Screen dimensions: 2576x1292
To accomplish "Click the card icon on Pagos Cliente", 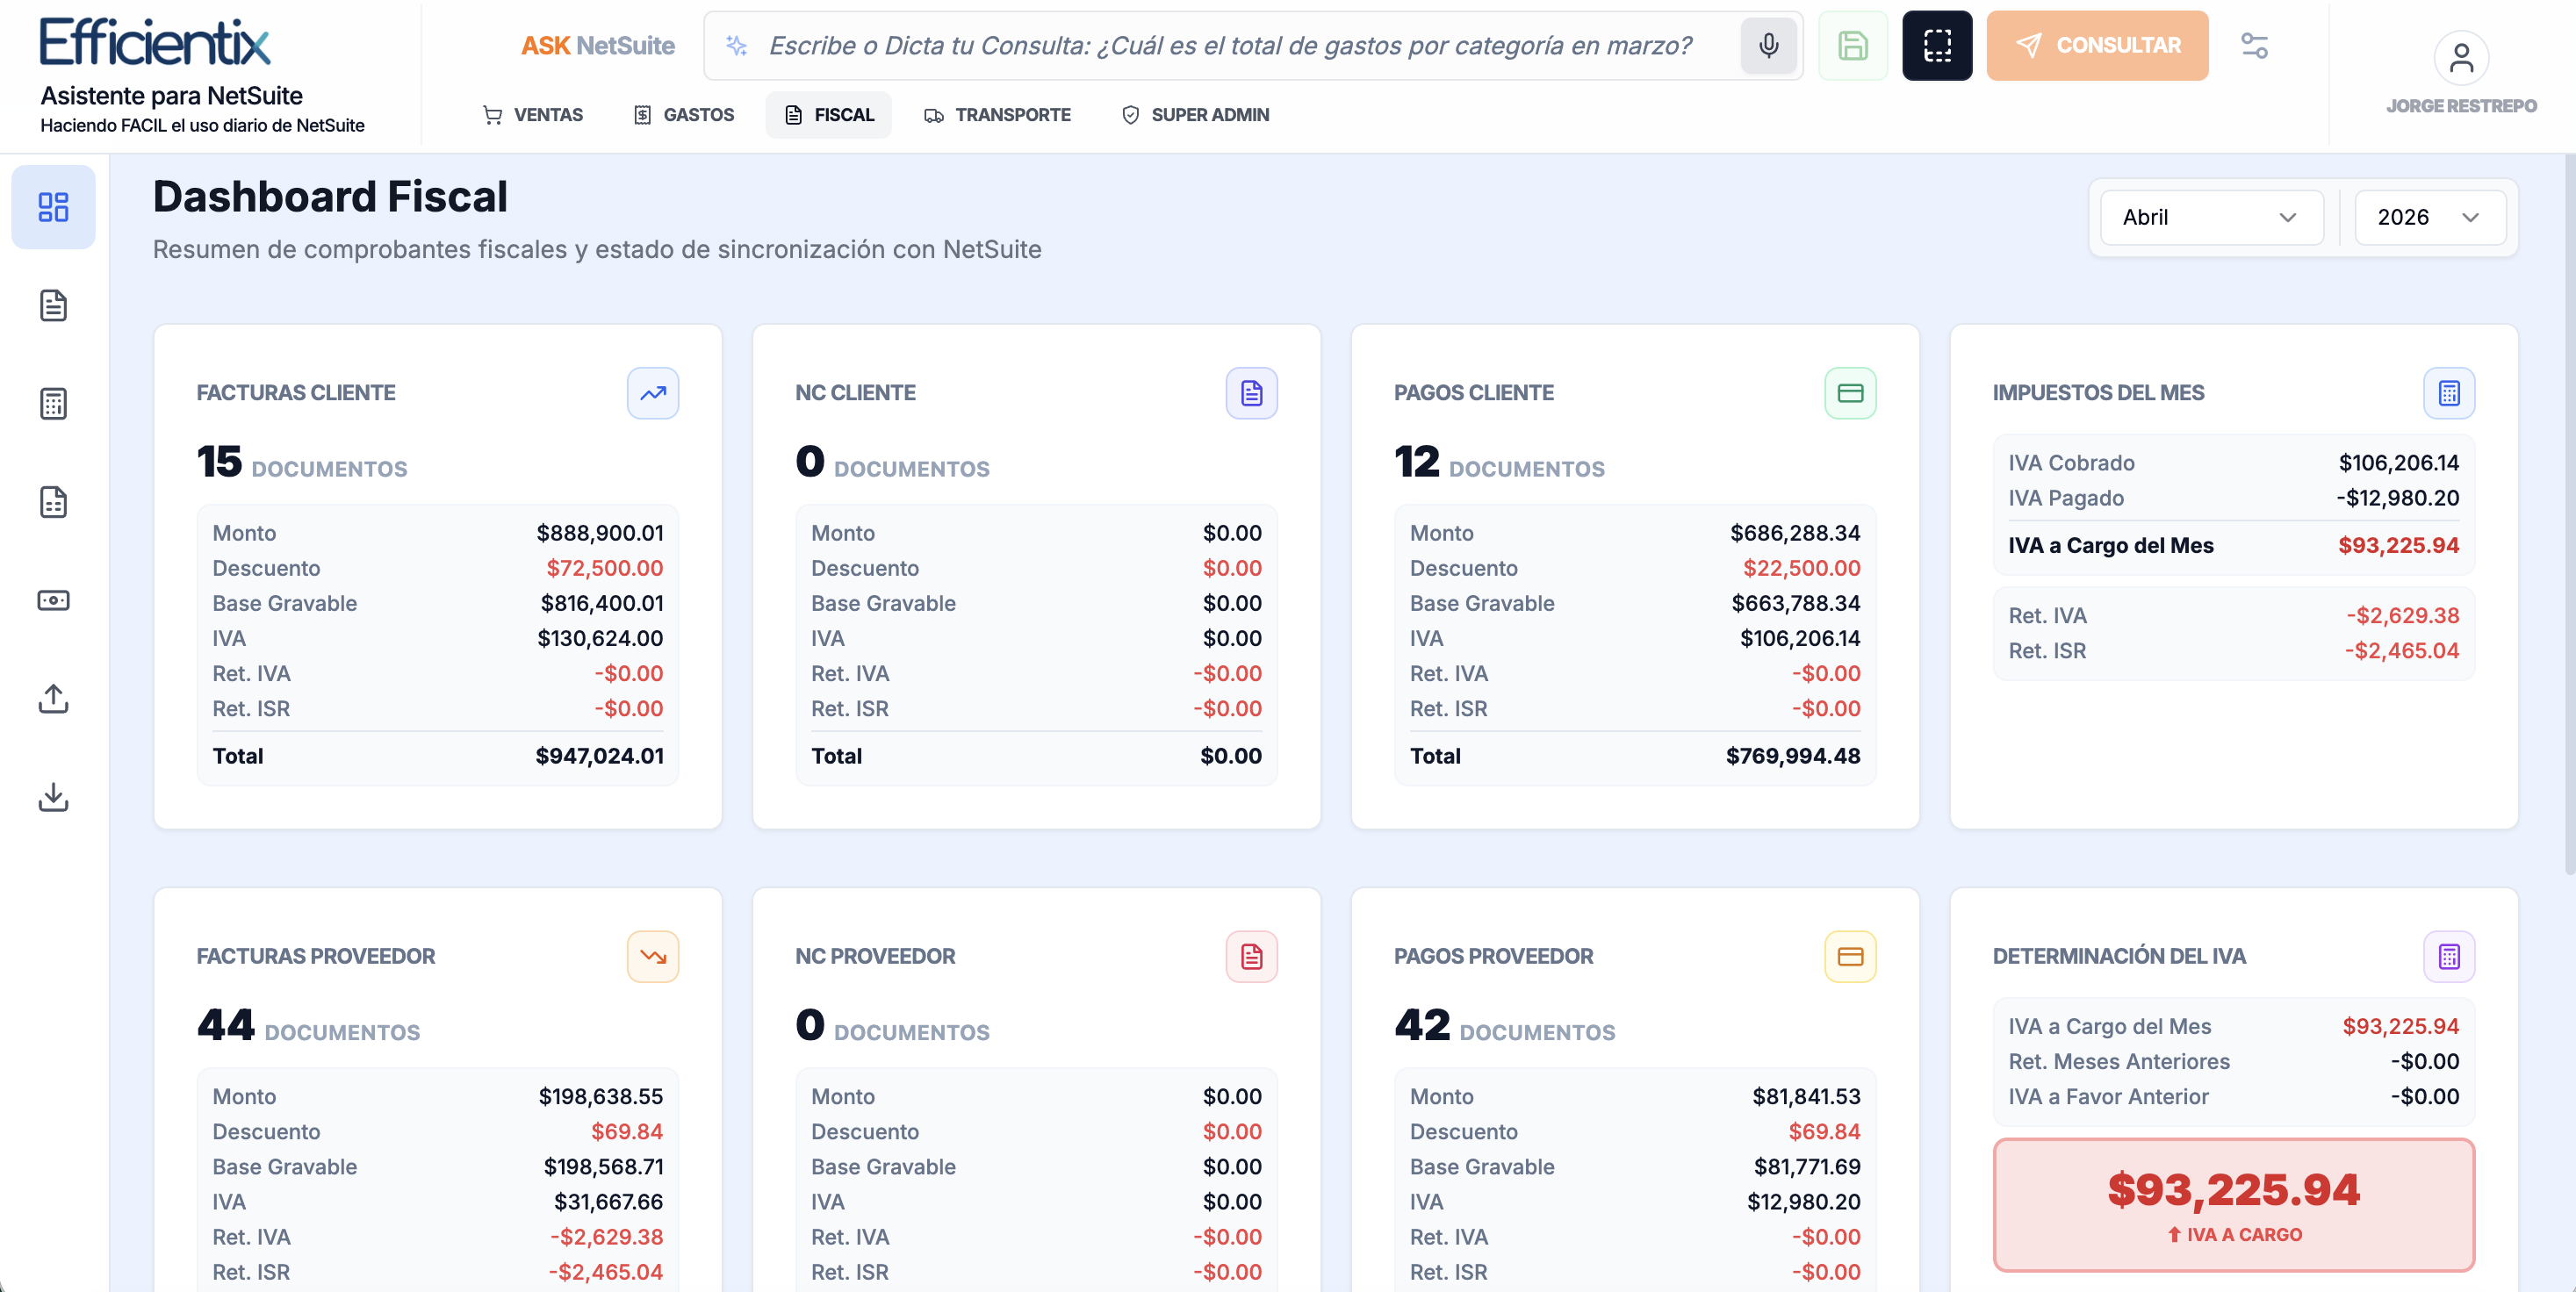I will [1851, 393].
